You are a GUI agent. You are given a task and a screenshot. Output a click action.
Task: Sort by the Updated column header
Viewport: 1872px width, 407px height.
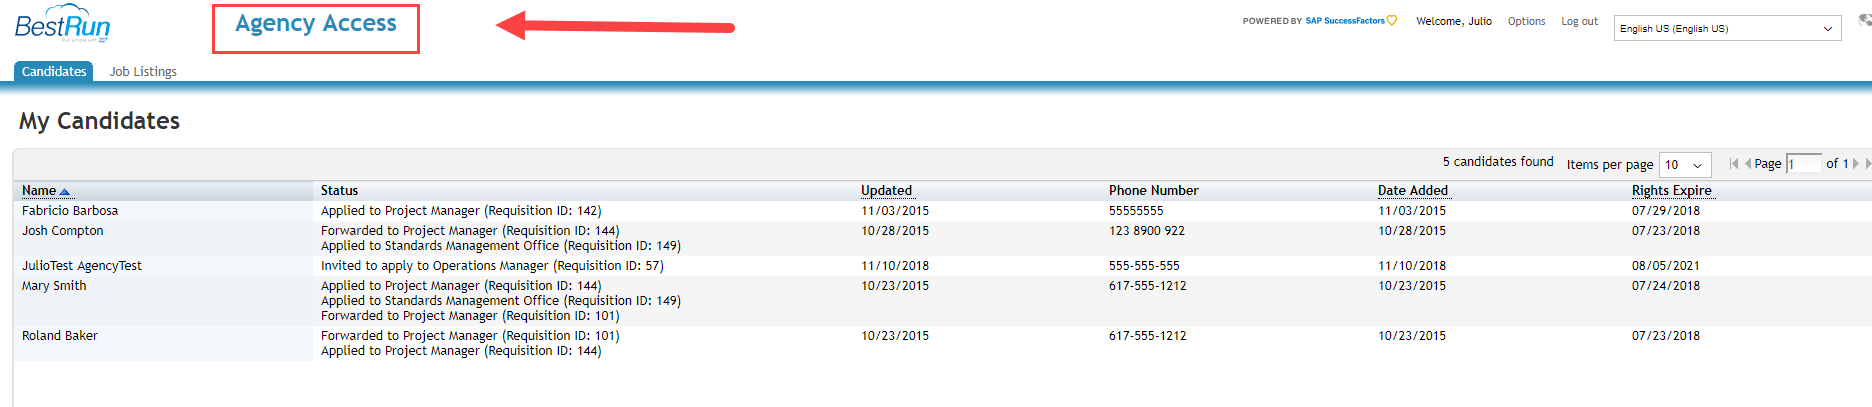click(x=886, y=190)
